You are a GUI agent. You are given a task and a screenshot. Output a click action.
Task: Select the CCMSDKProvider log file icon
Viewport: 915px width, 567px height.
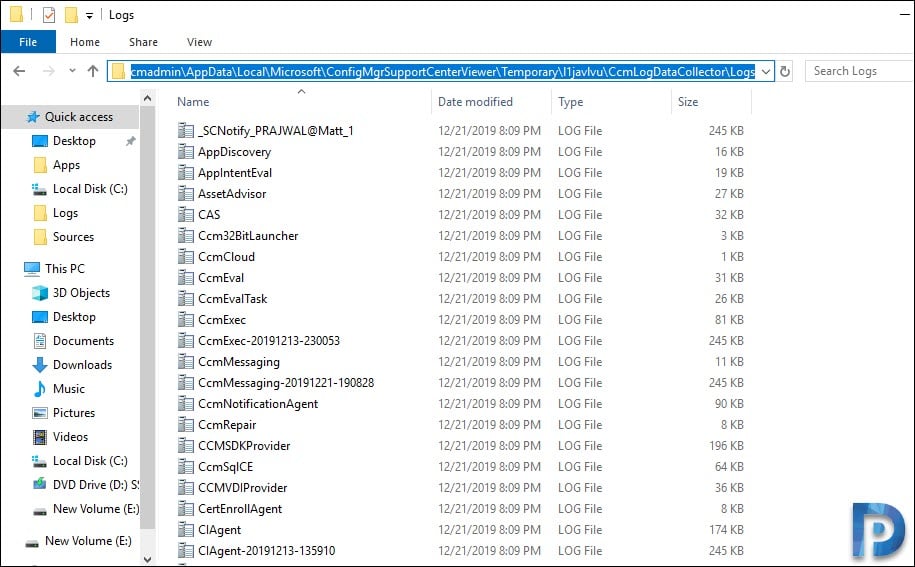[186, 446]
